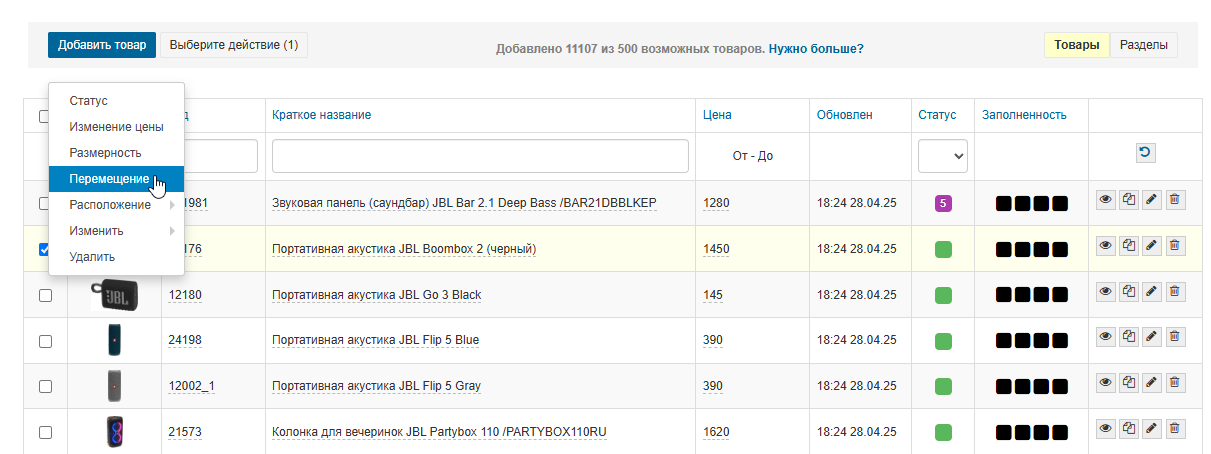
Task: Edit the JBL Boombox 2 row with pencil icon
Action: pyautogui.click(x=1152, y=245)
